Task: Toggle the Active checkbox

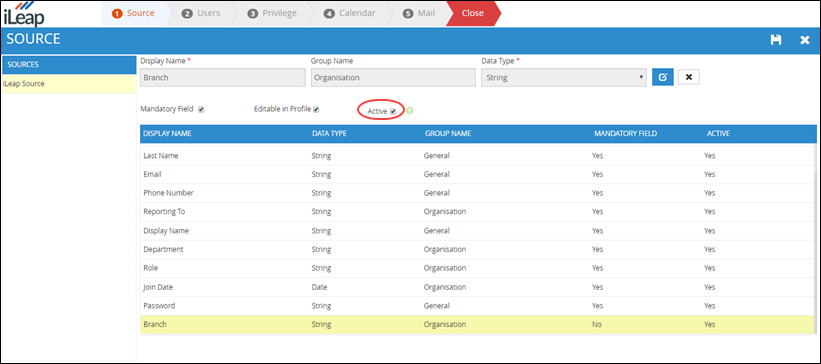Action: click(x=393, y=111)
